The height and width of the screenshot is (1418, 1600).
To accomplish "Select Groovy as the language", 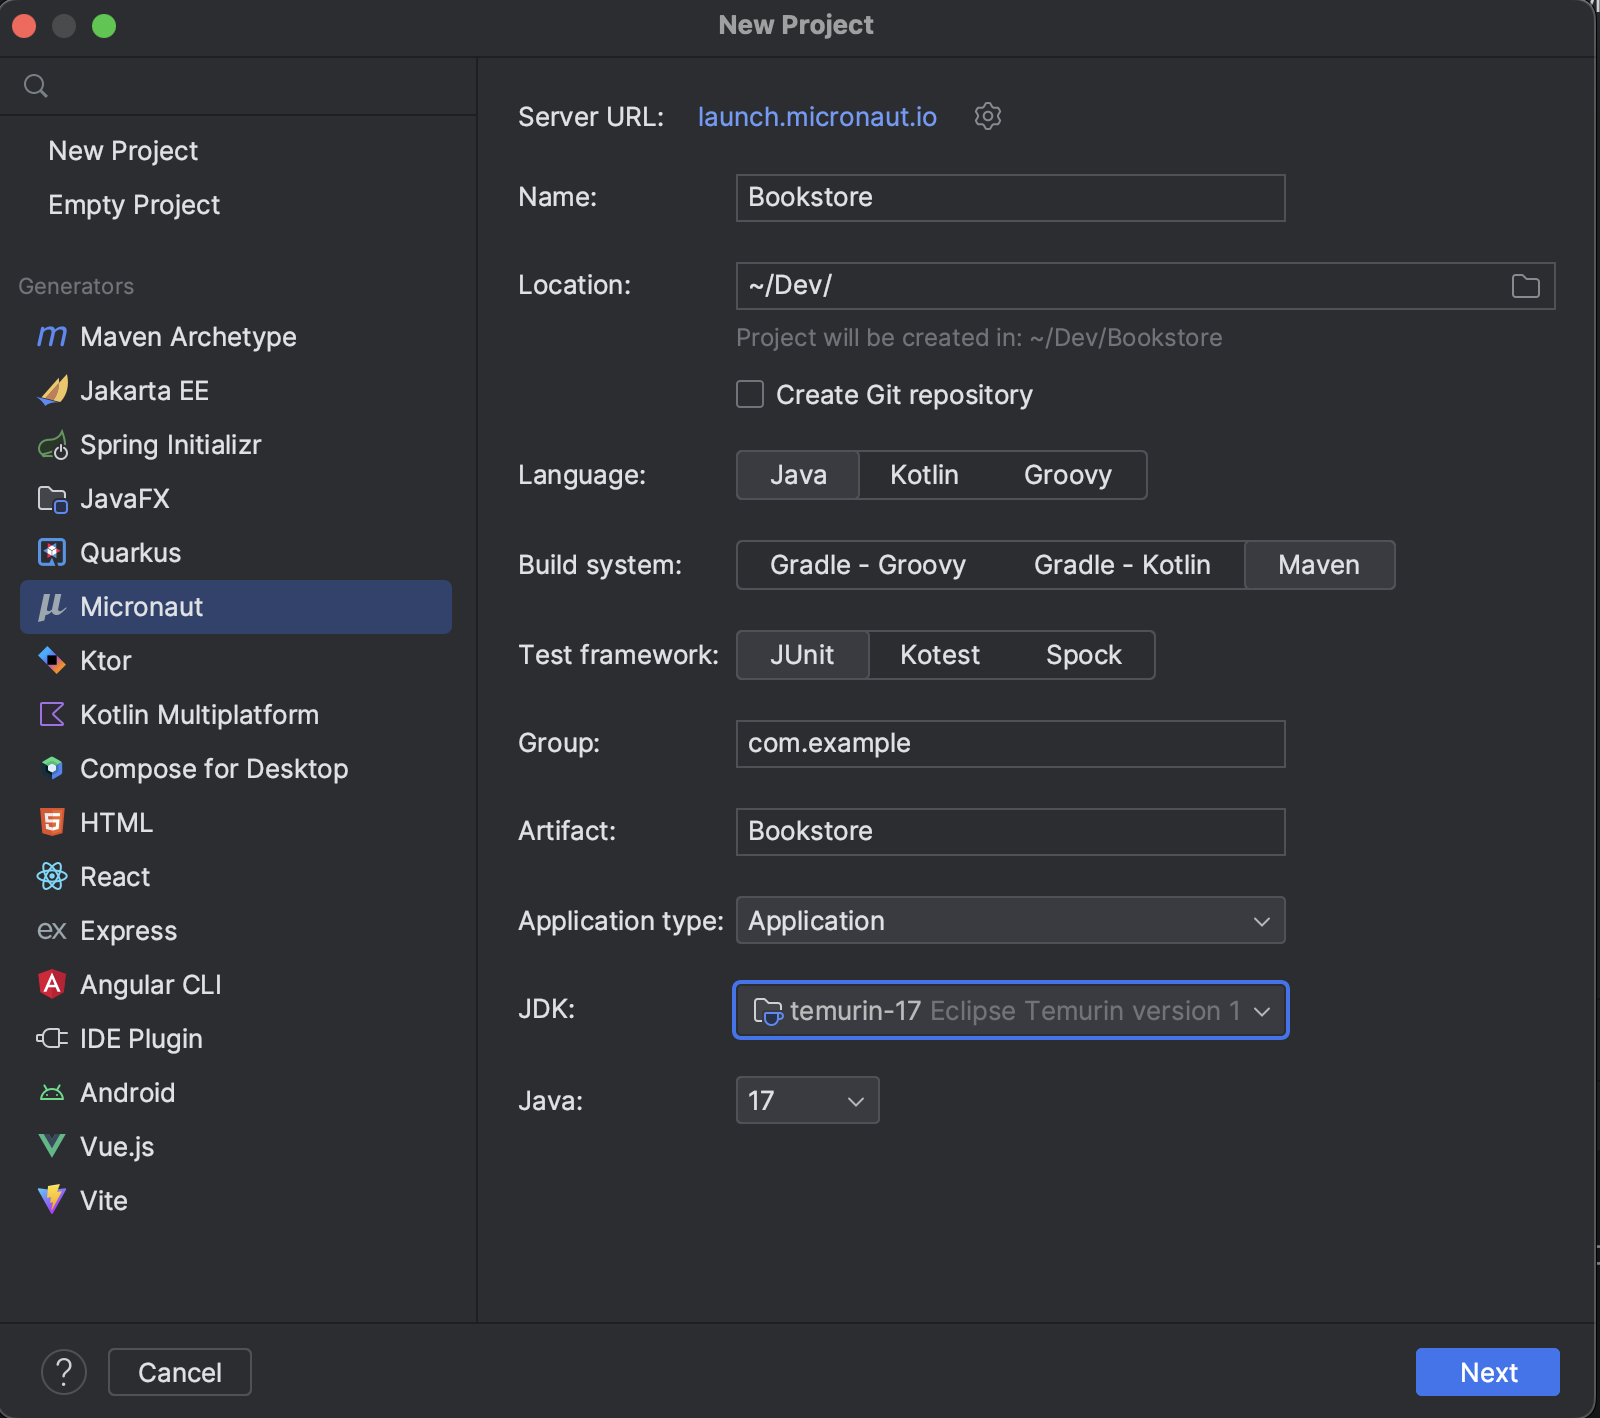I will 1068,475.
